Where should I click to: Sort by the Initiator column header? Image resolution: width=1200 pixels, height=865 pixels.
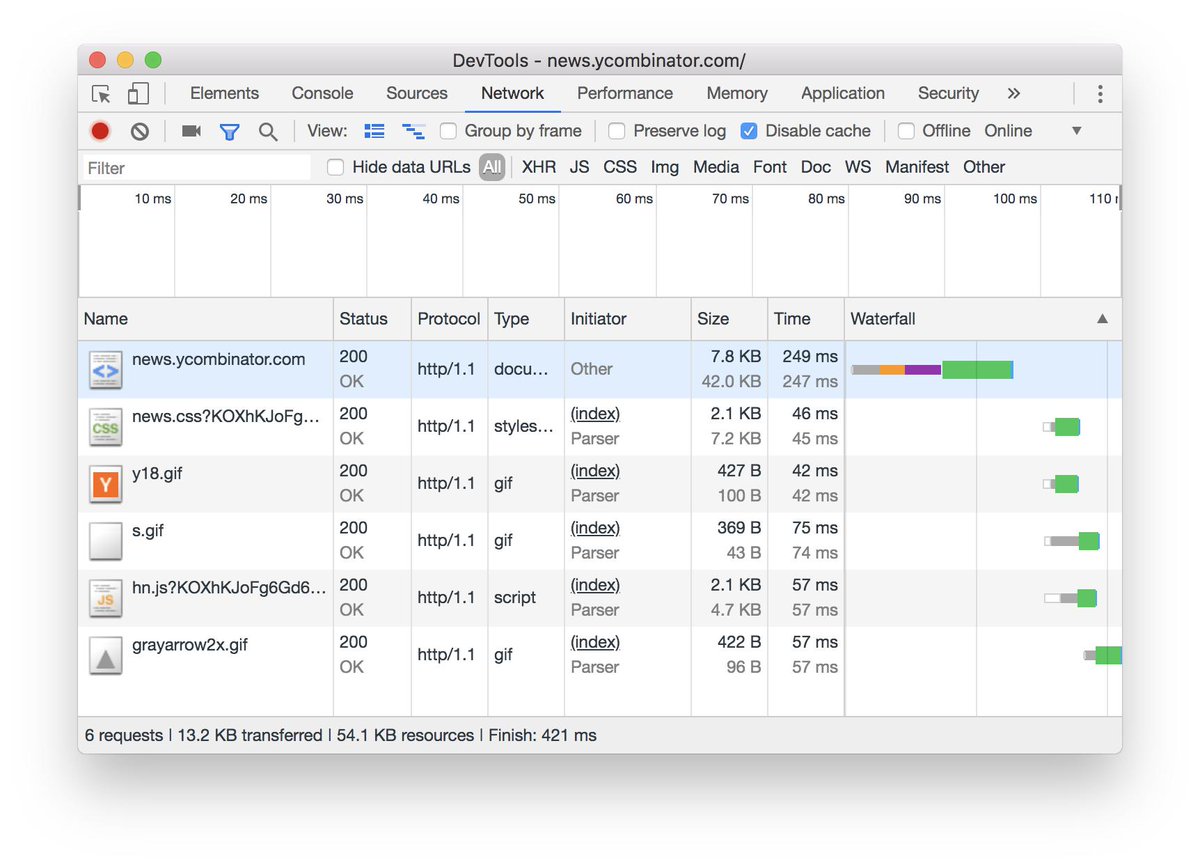(628, 319)
